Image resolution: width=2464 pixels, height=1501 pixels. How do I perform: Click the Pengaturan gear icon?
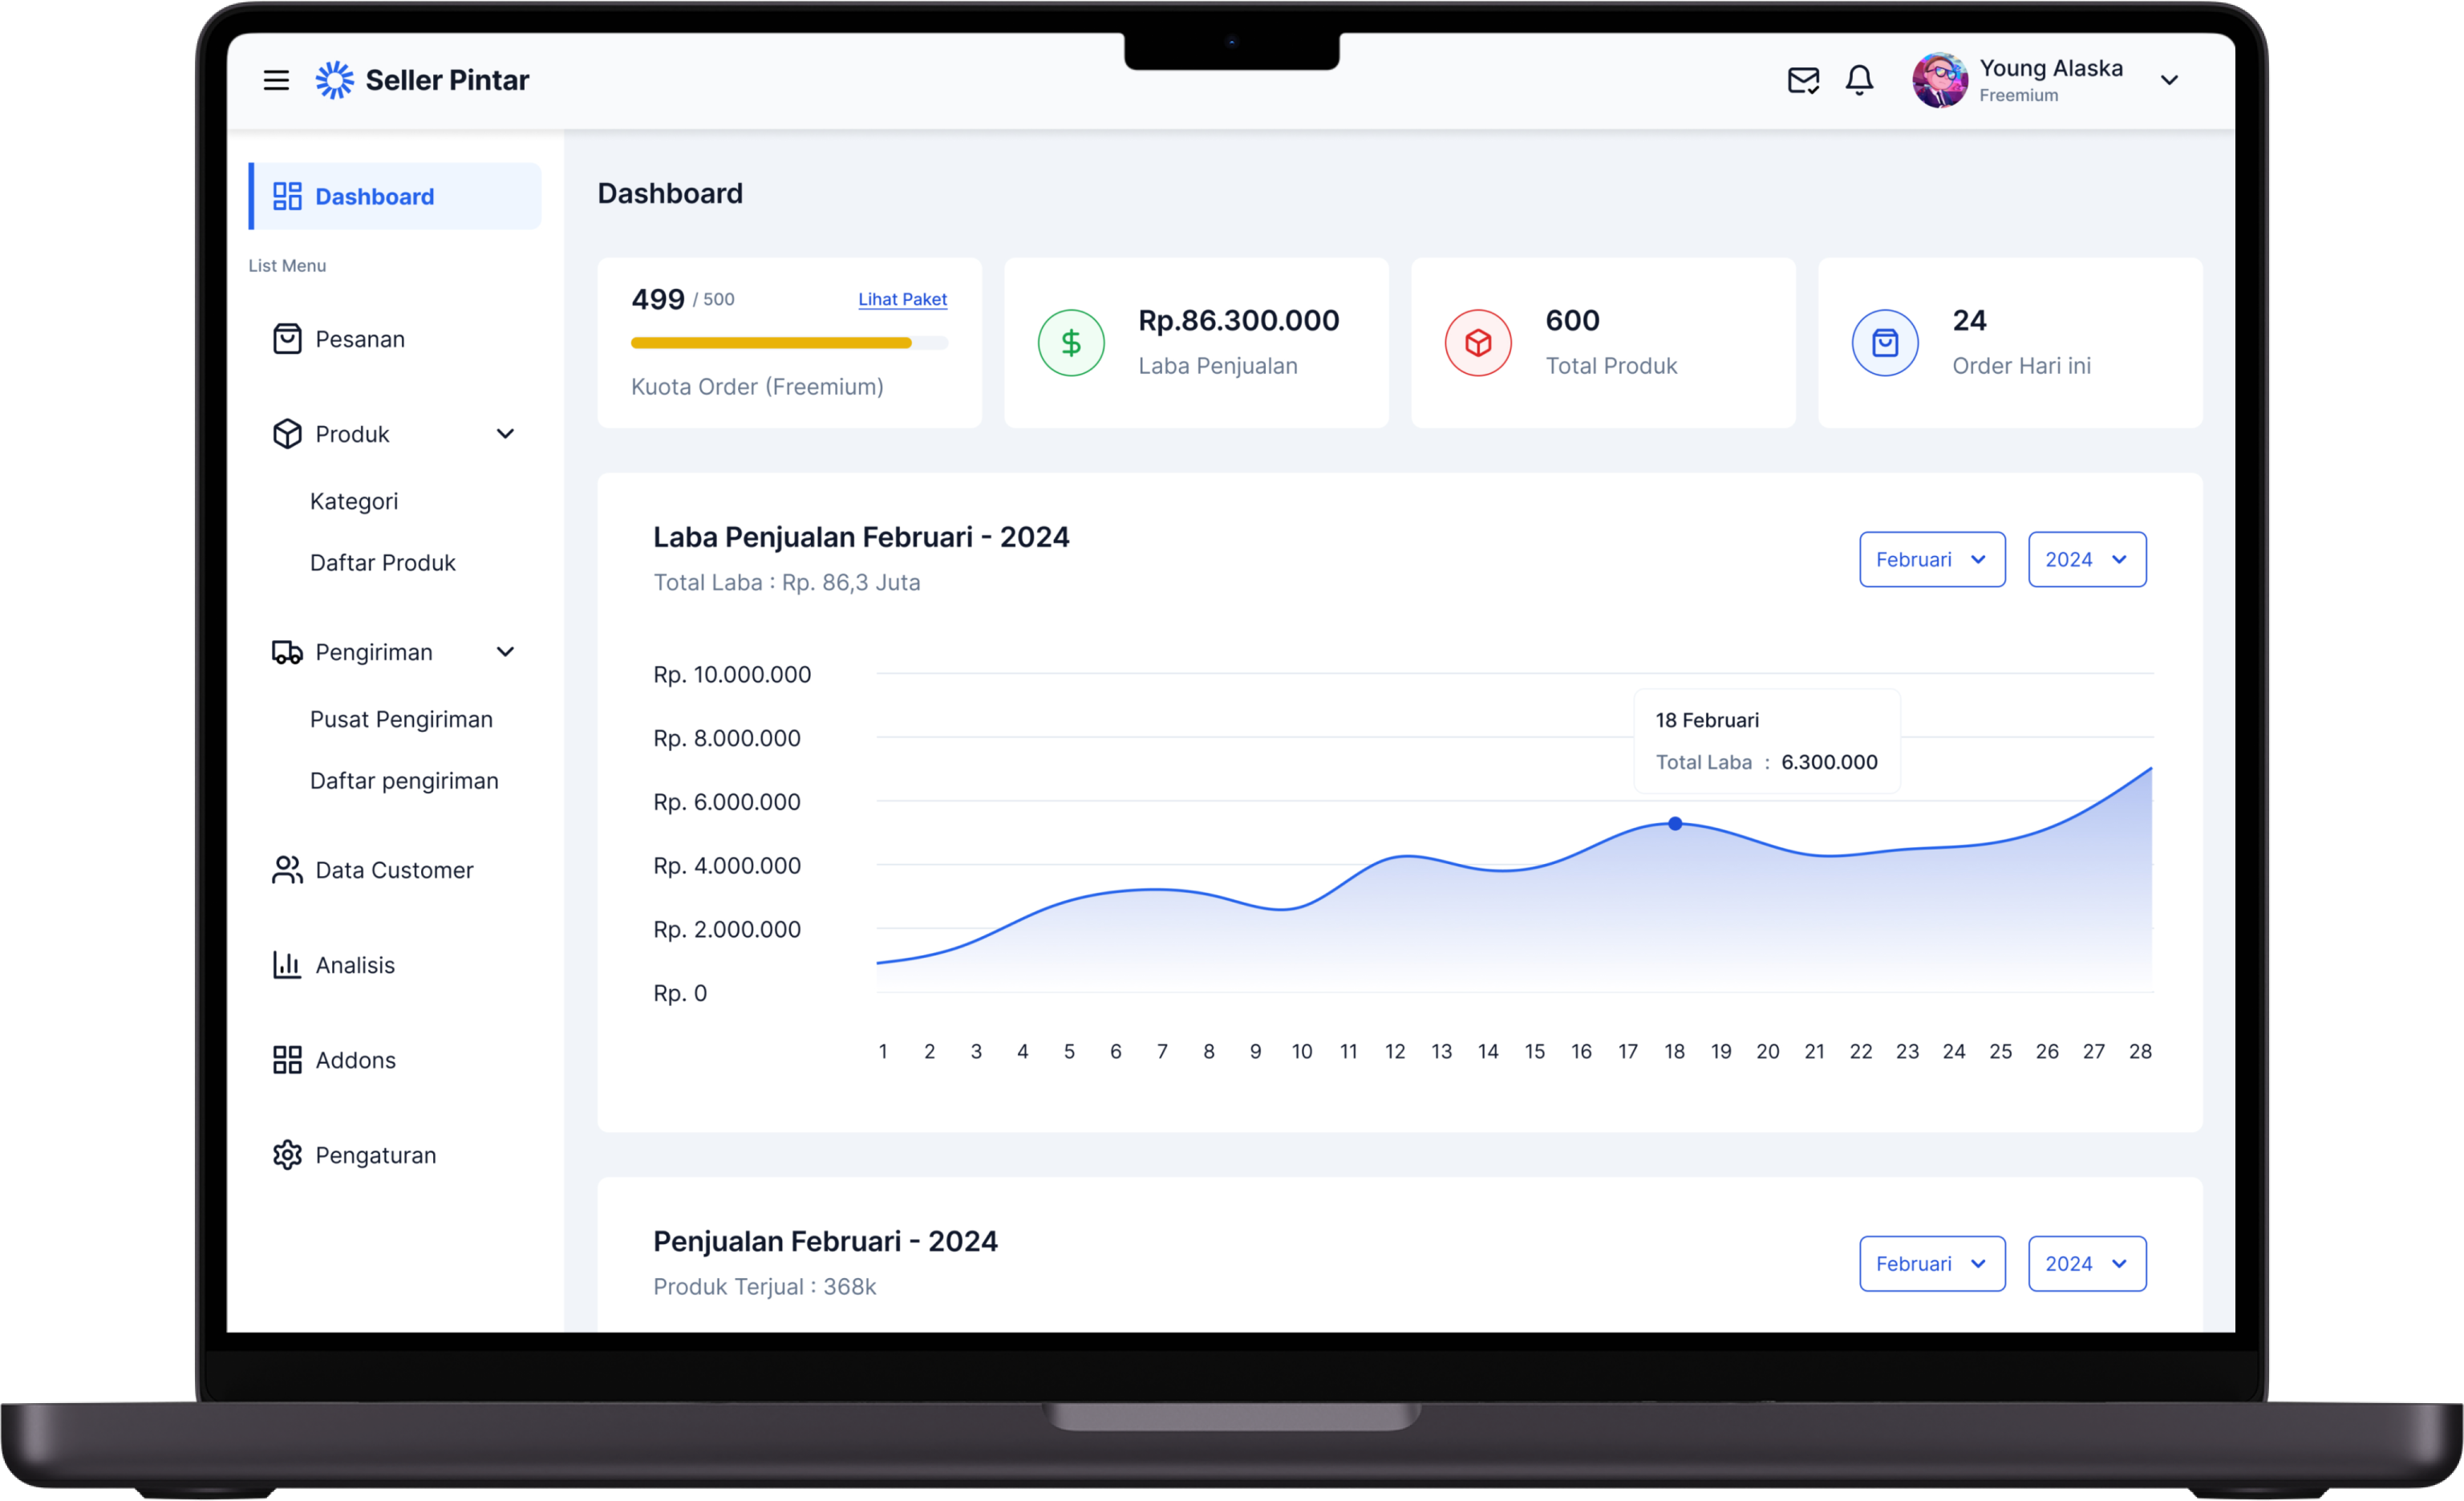click(287, 1155)
